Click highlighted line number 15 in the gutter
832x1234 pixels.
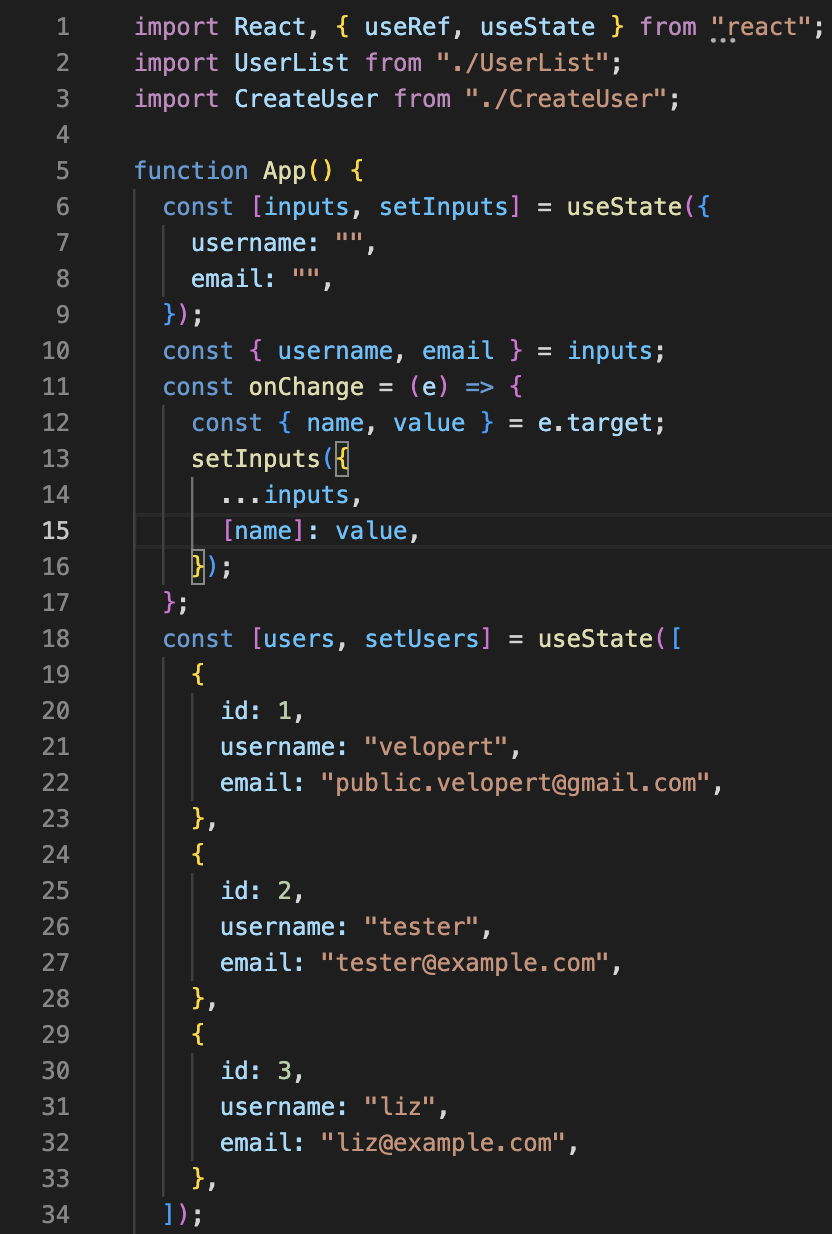56,531
